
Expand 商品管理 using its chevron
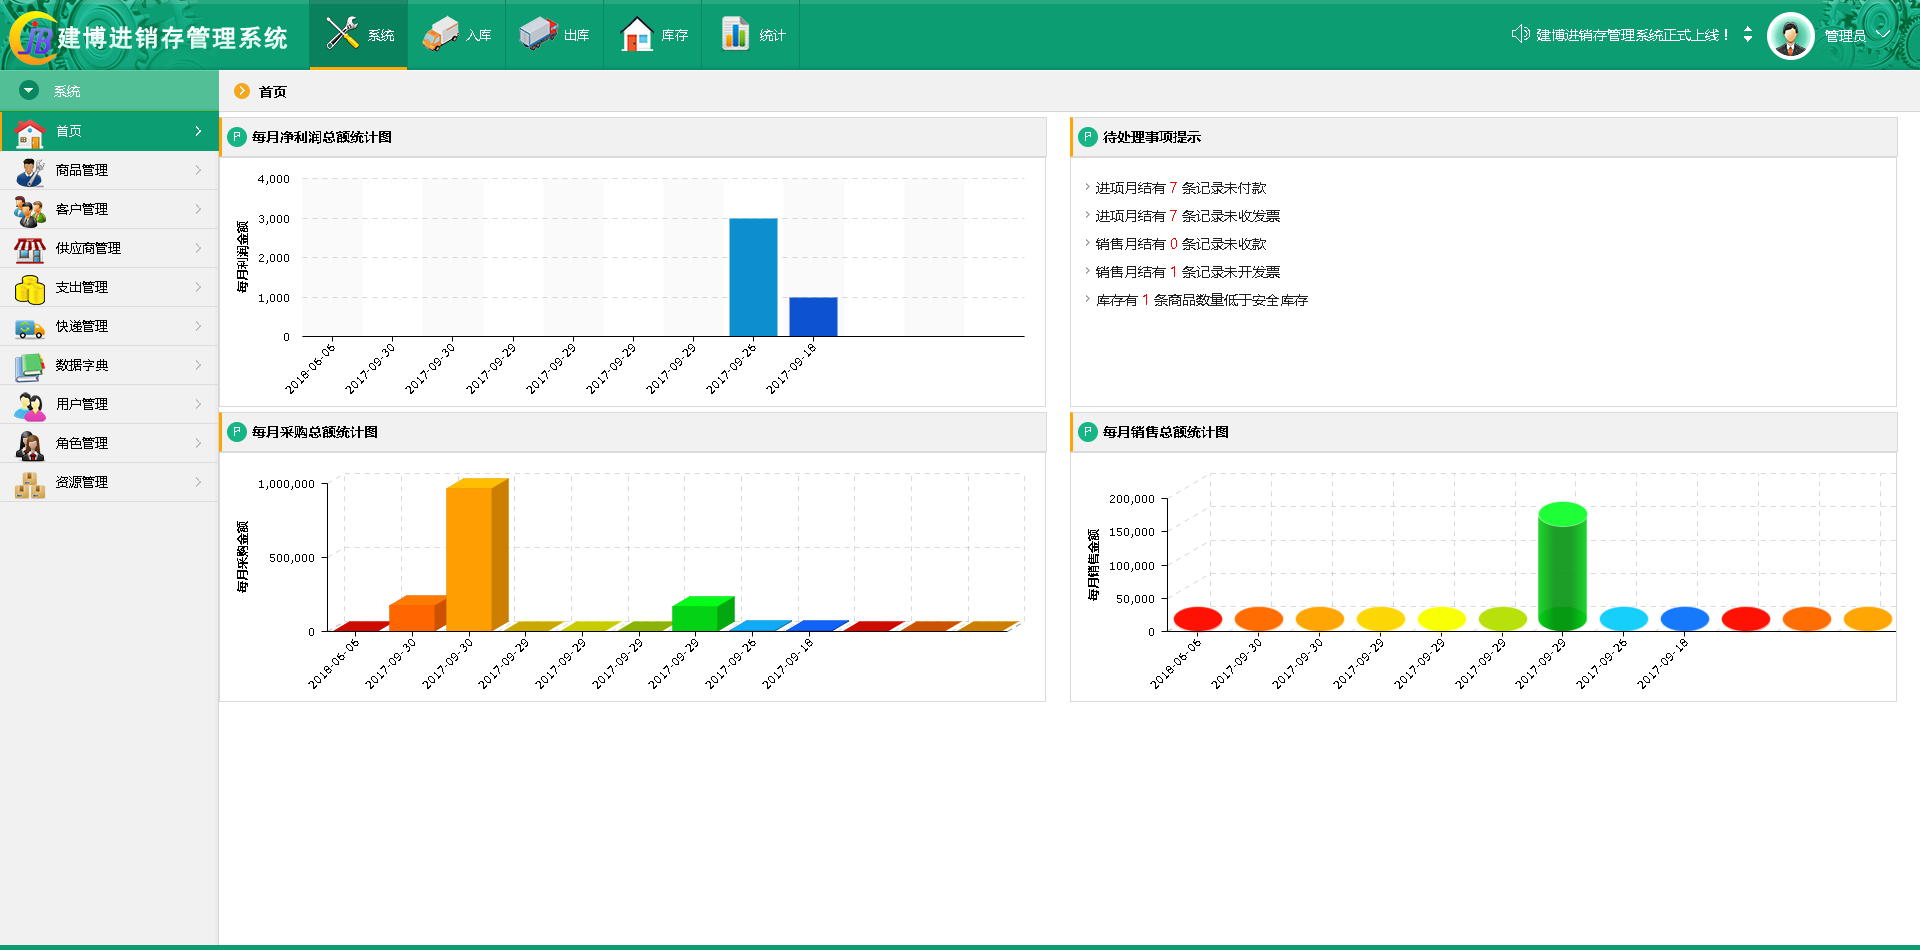198,170
